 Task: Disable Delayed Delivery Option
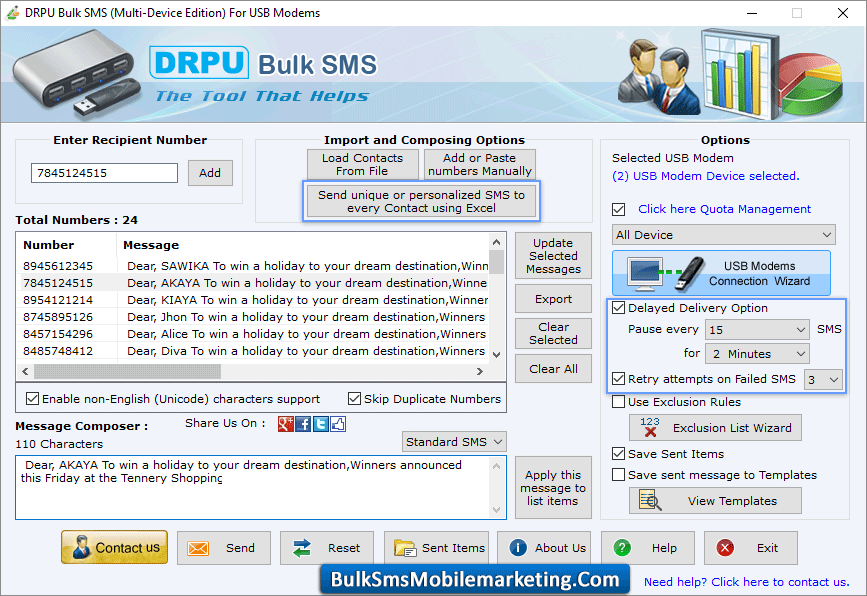click(619, 308)
